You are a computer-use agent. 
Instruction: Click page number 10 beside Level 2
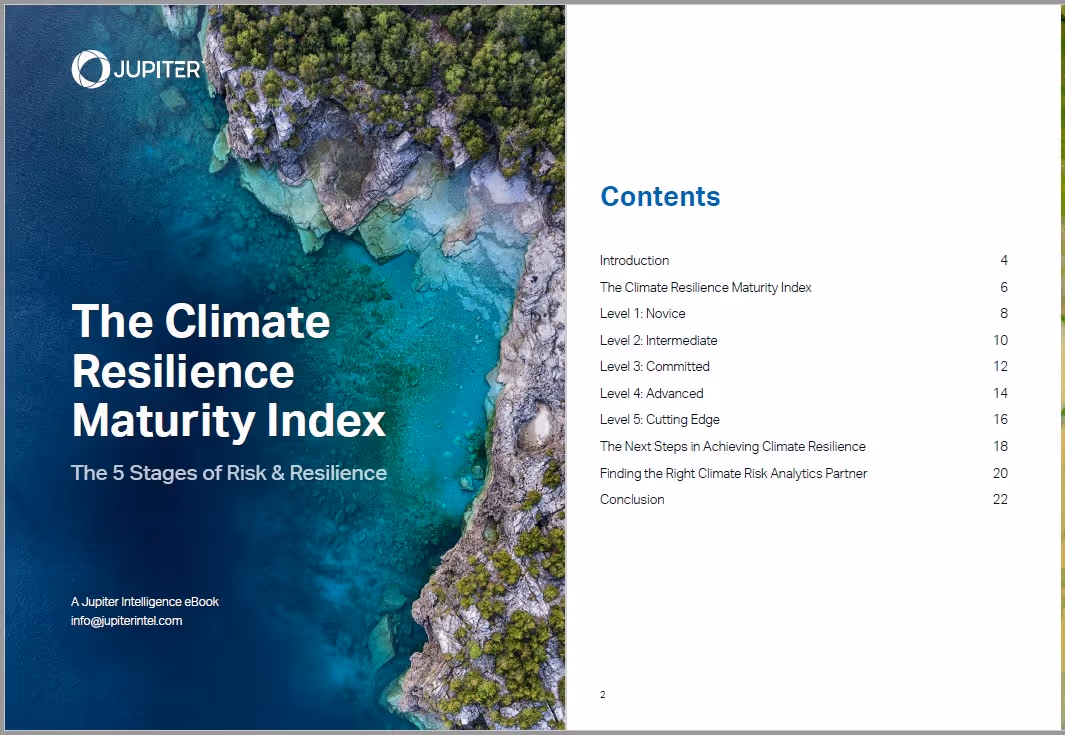tap(1000, 340)
